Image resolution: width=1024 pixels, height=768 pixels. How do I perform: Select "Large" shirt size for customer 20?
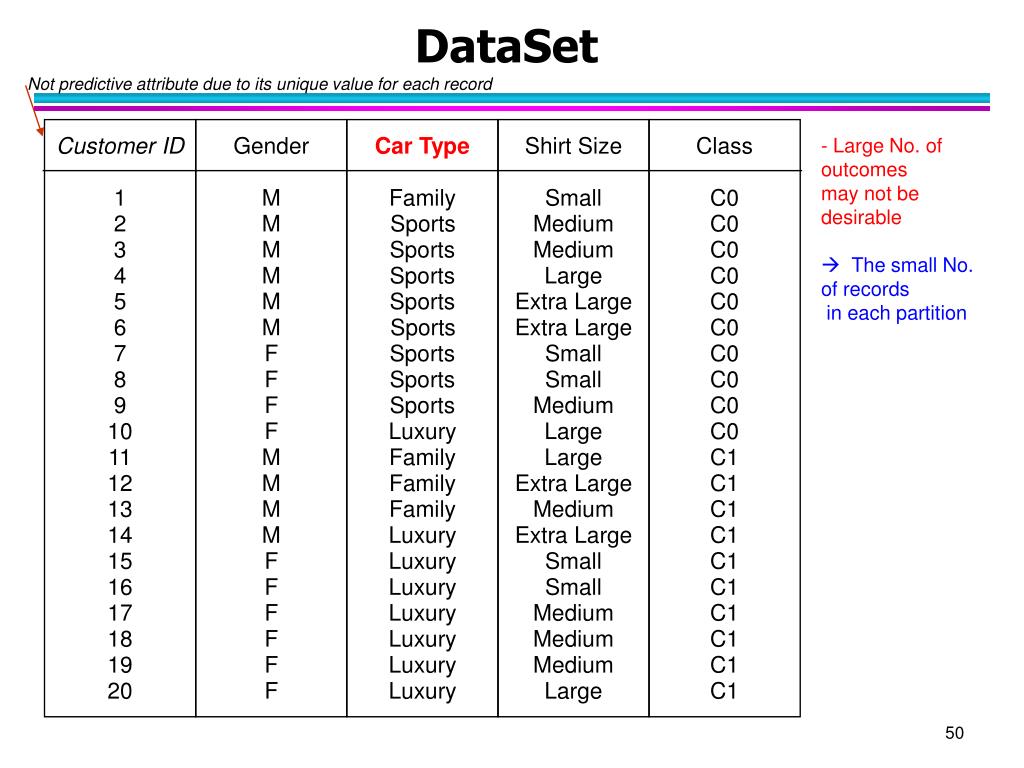573,692
